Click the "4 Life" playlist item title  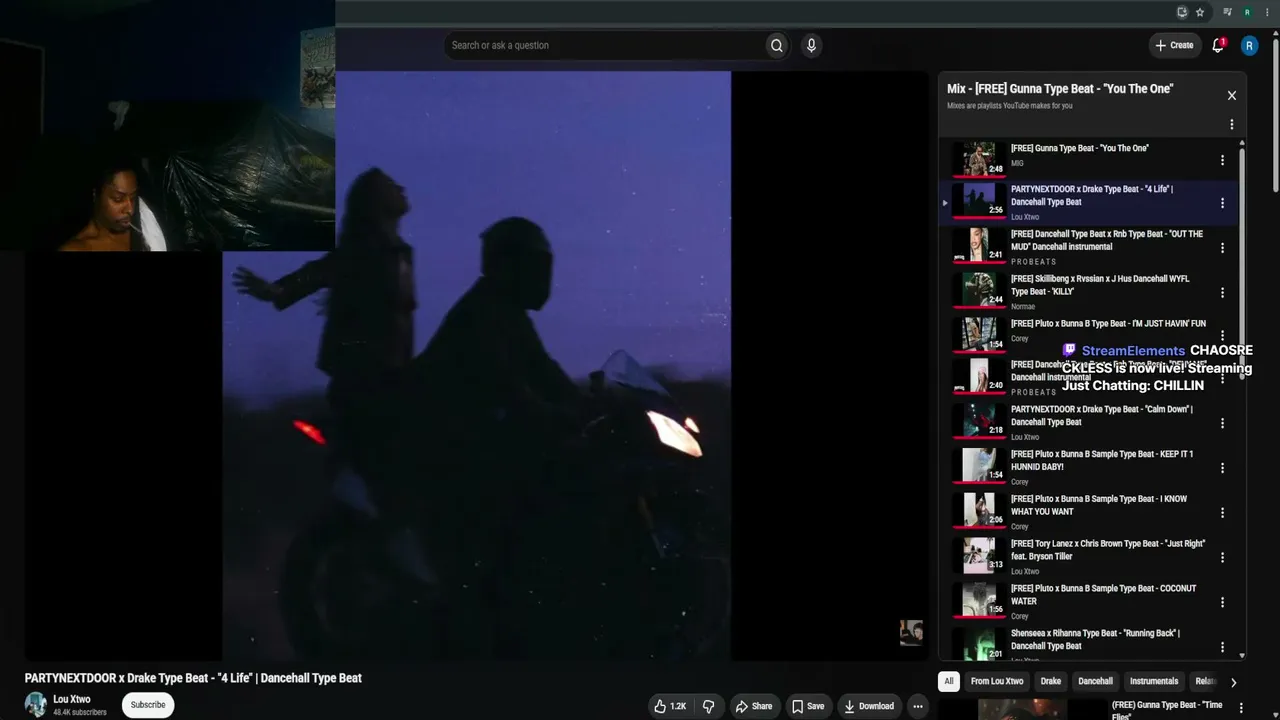click(x=1092, y=195)
